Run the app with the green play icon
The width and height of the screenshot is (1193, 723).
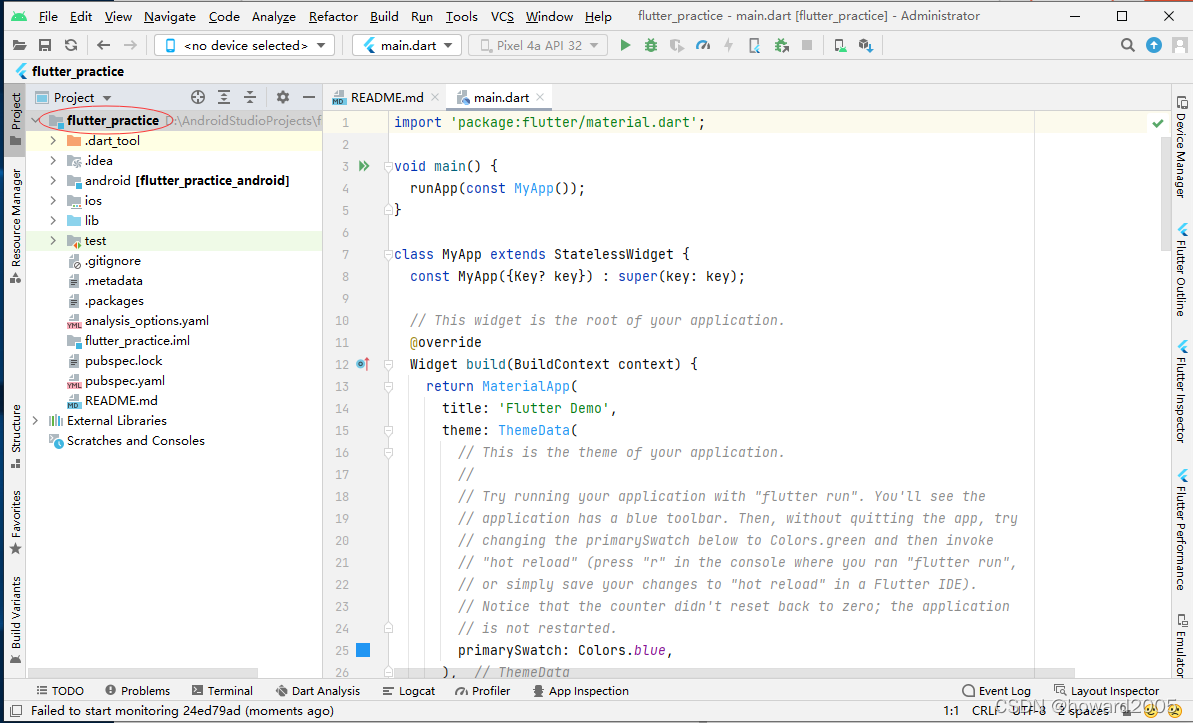(x=625, y=46)
